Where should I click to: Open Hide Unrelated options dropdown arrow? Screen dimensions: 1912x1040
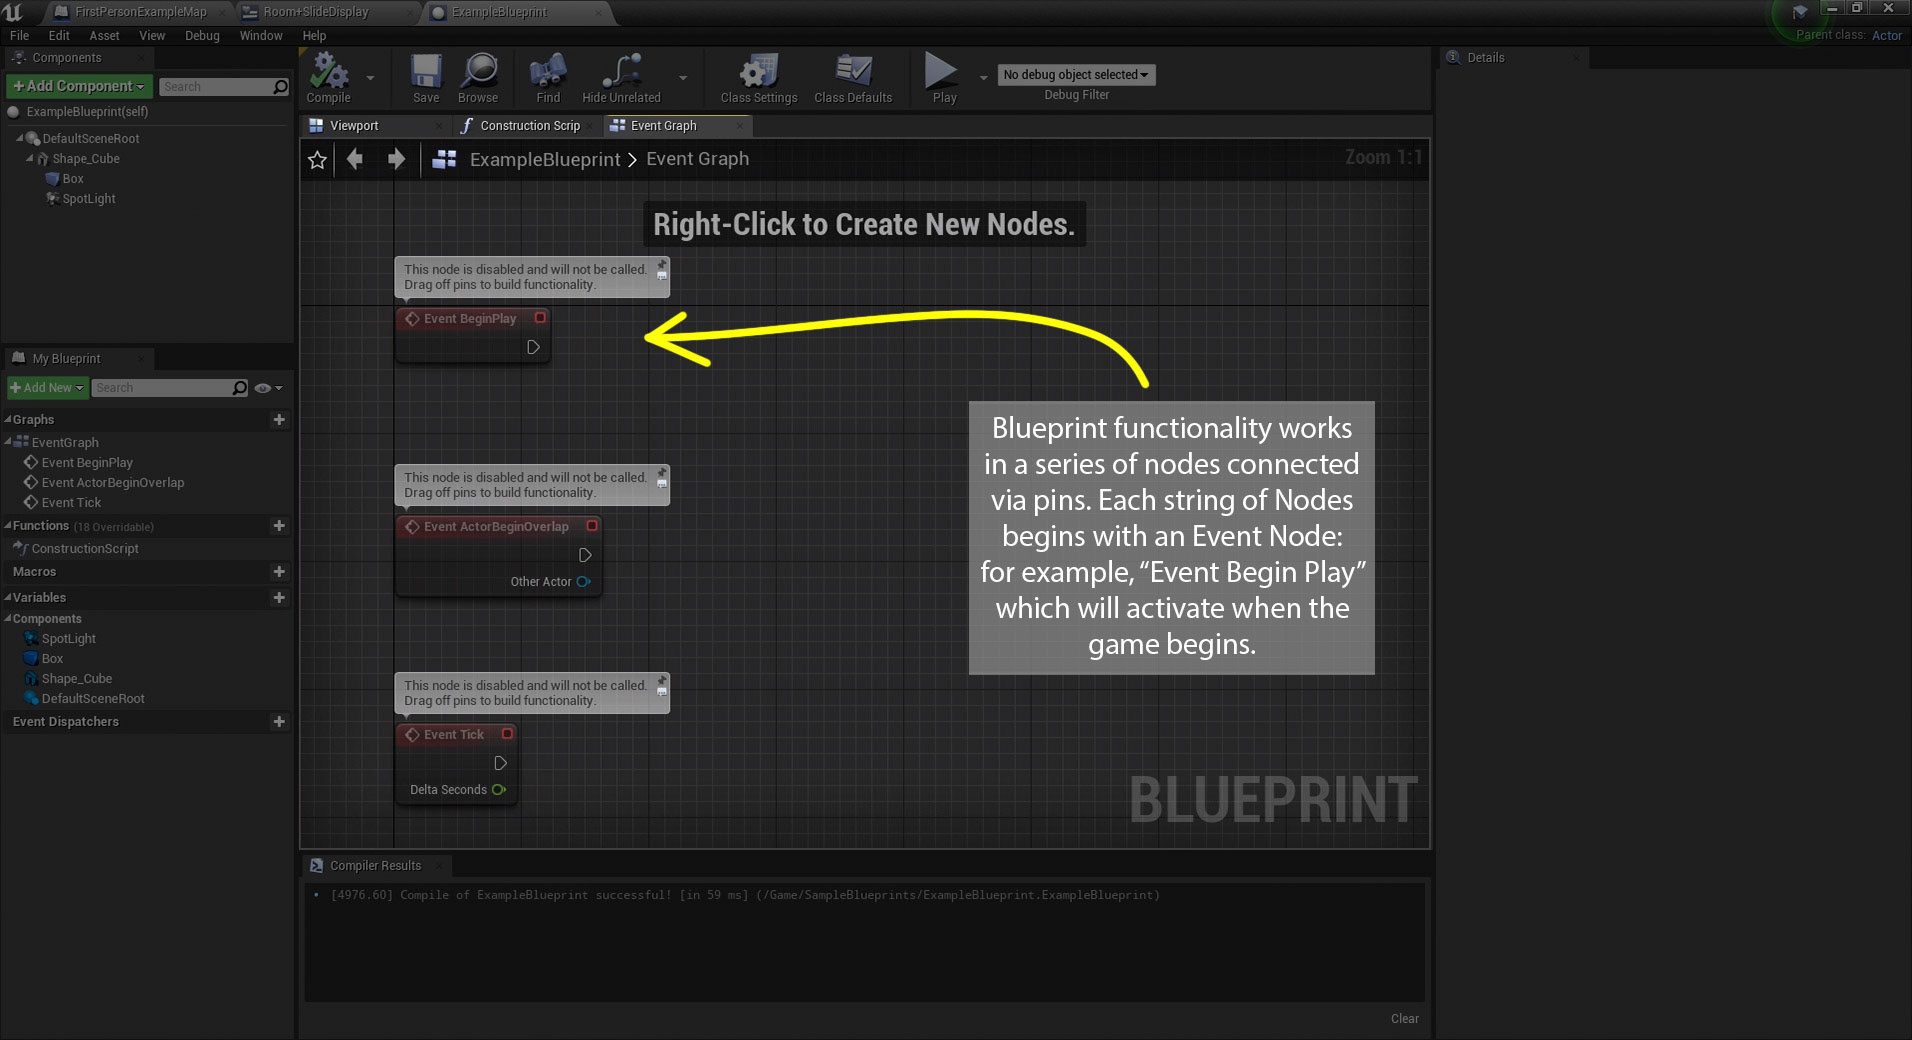pyautogui.click(x=683, y=78)
